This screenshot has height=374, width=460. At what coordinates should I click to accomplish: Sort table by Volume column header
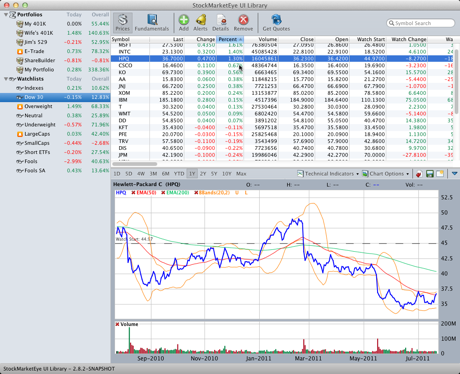pos(261,39)
